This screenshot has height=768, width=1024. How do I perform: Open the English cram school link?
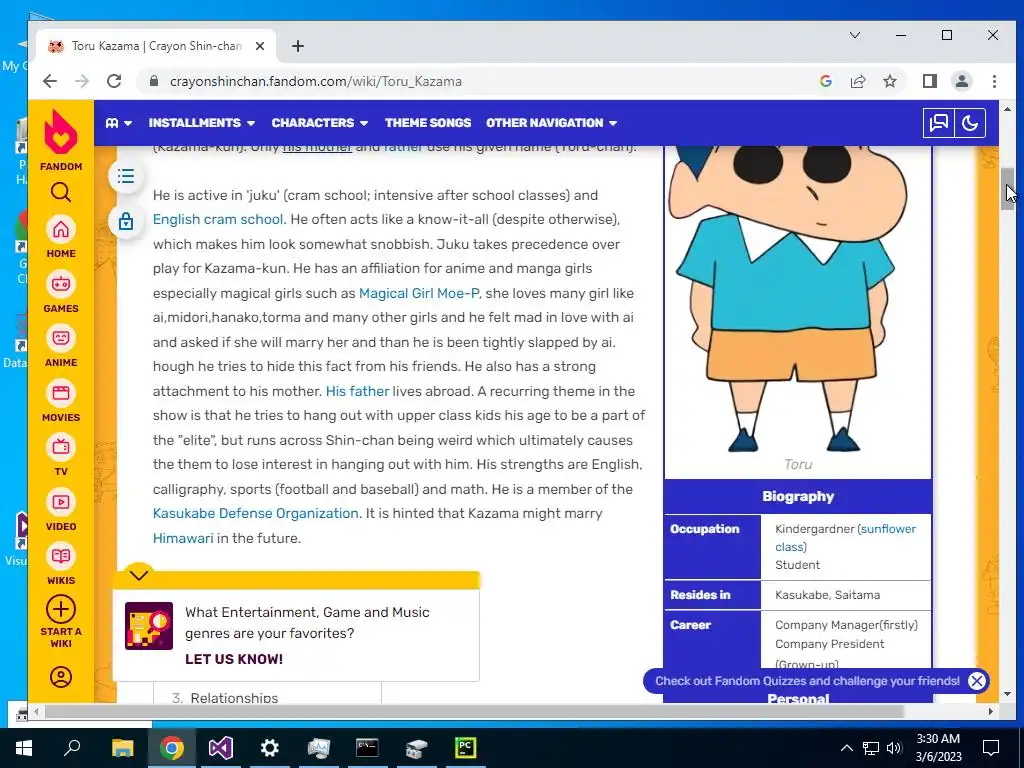tap(218, 219)
